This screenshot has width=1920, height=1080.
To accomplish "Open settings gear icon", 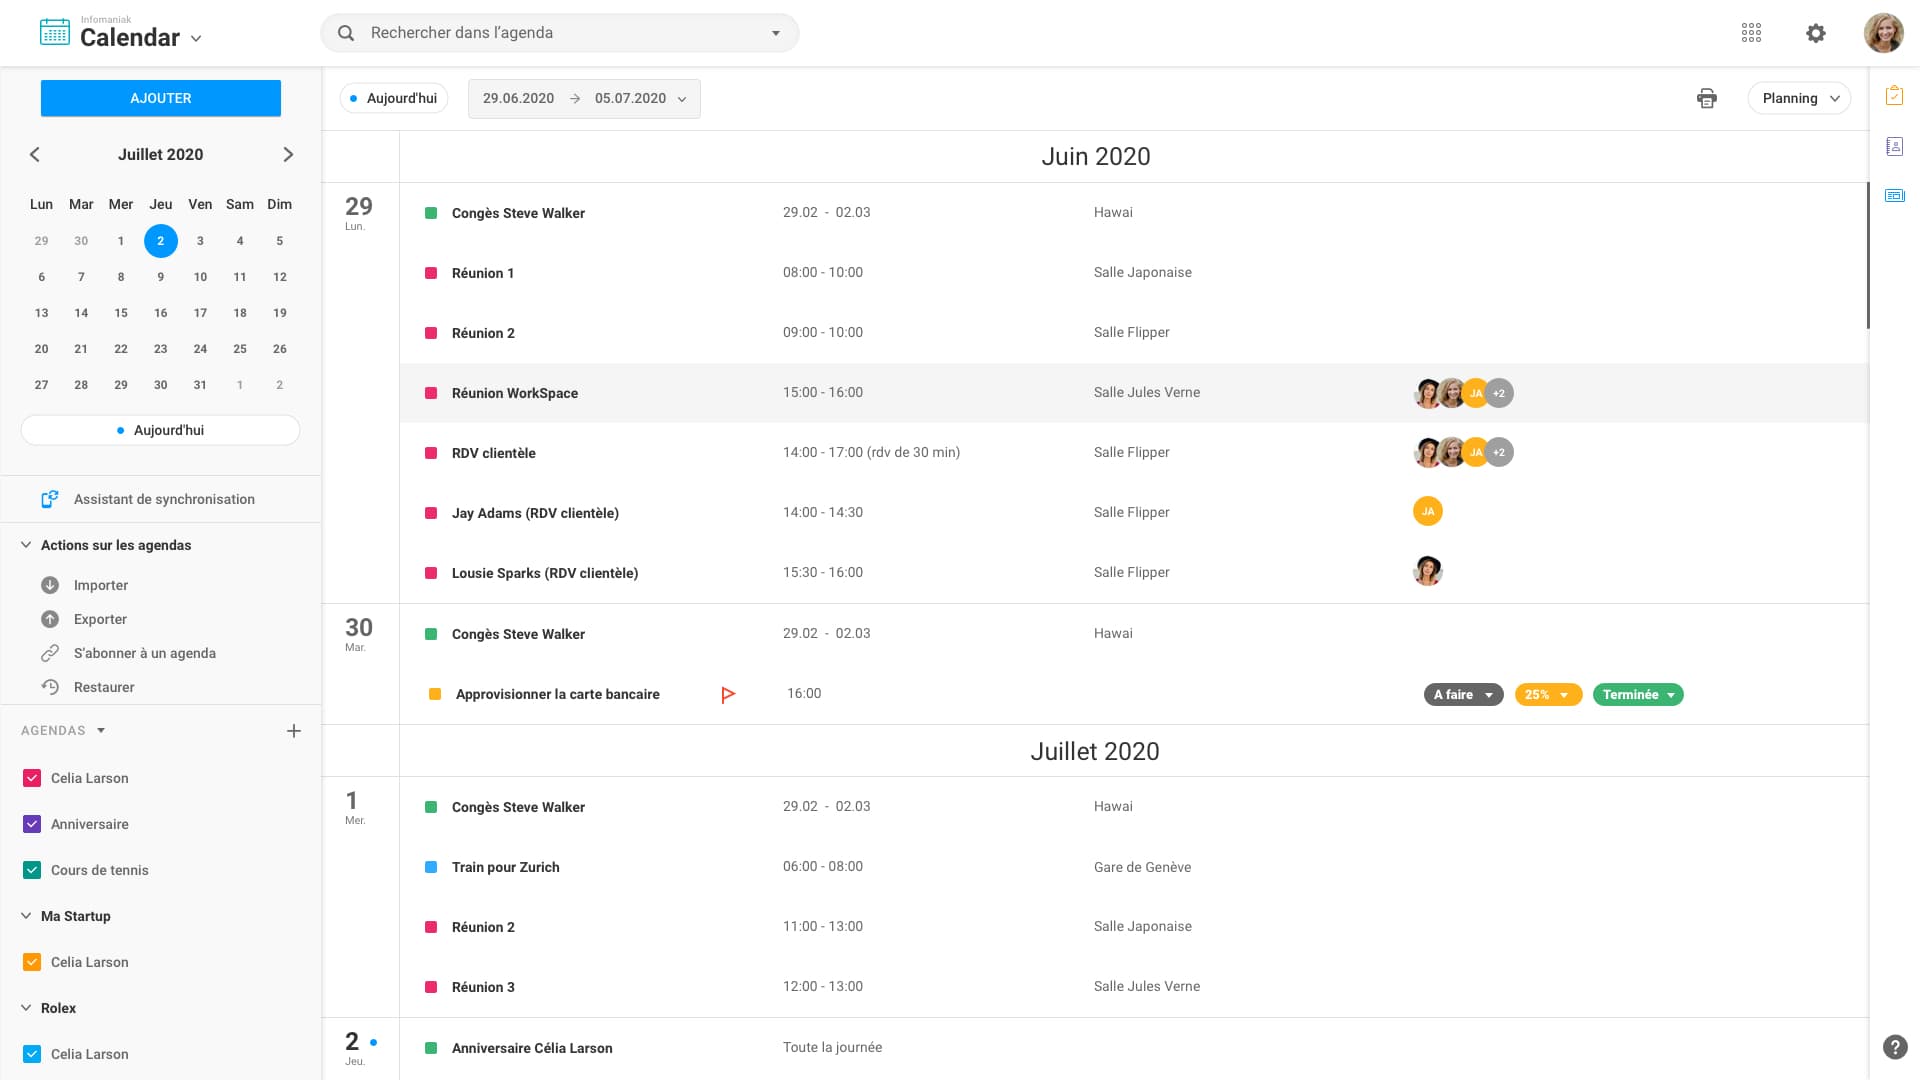I will [1816, 33].
